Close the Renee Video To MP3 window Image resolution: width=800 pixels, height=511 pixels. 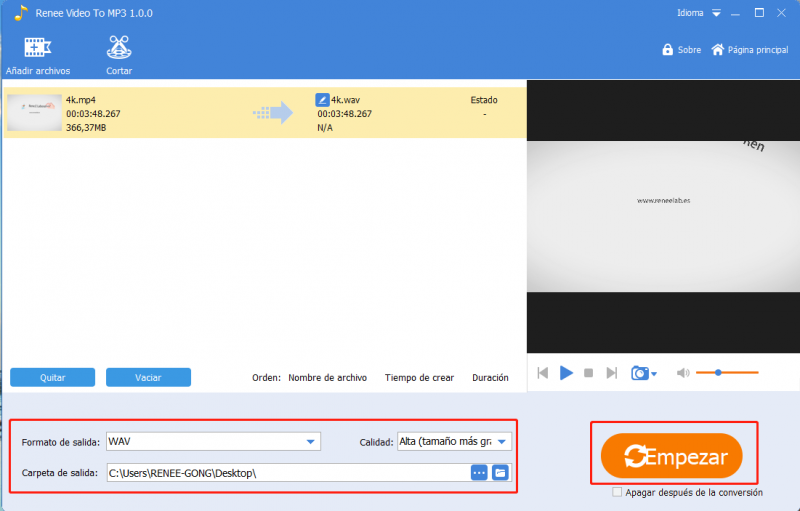[x=781, y=13]
